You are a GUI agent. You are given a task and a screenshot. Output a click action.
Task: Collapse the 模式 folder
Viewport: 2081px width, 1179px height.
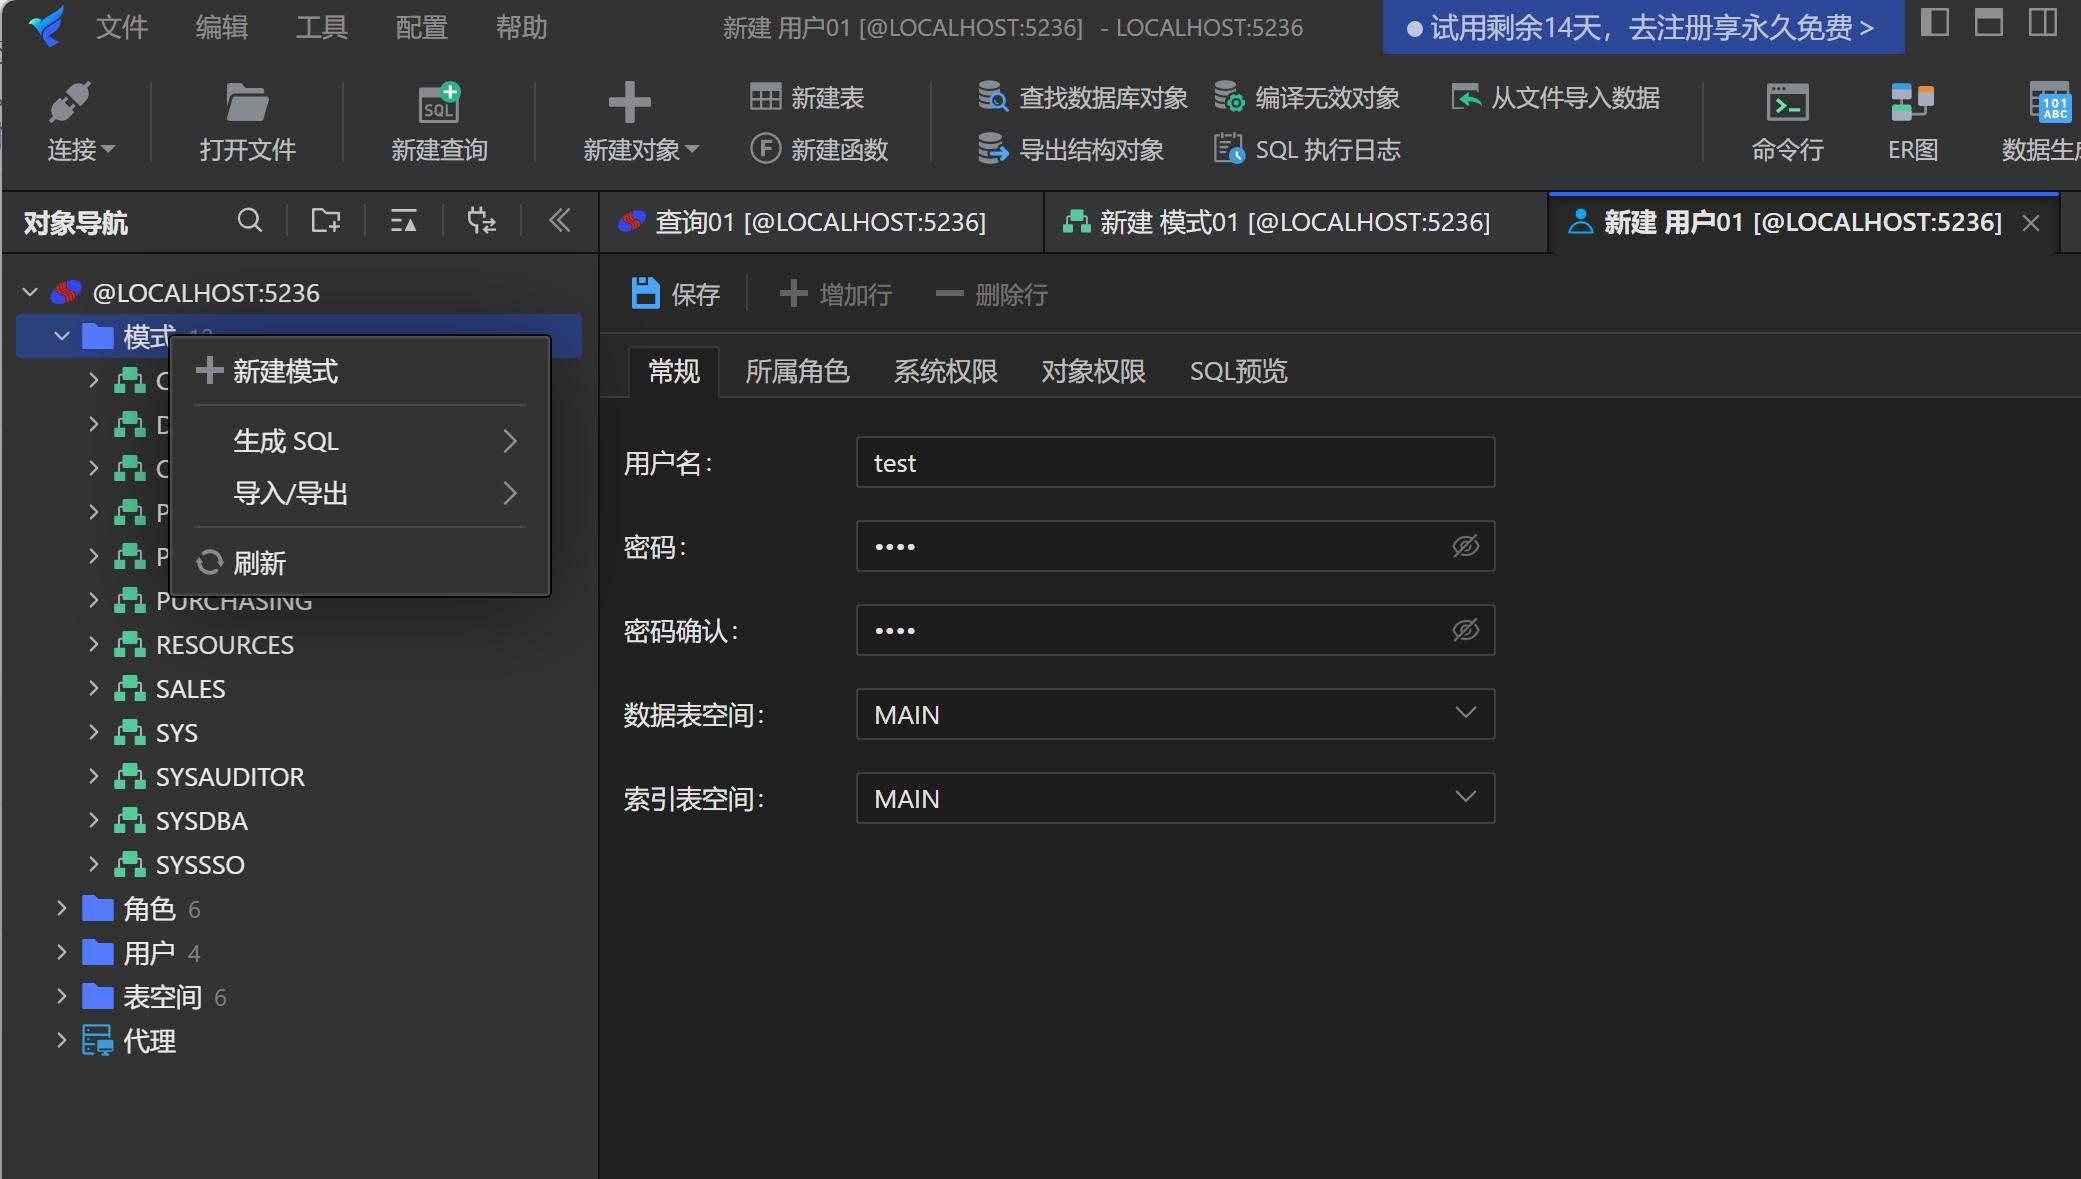(62, 336)
